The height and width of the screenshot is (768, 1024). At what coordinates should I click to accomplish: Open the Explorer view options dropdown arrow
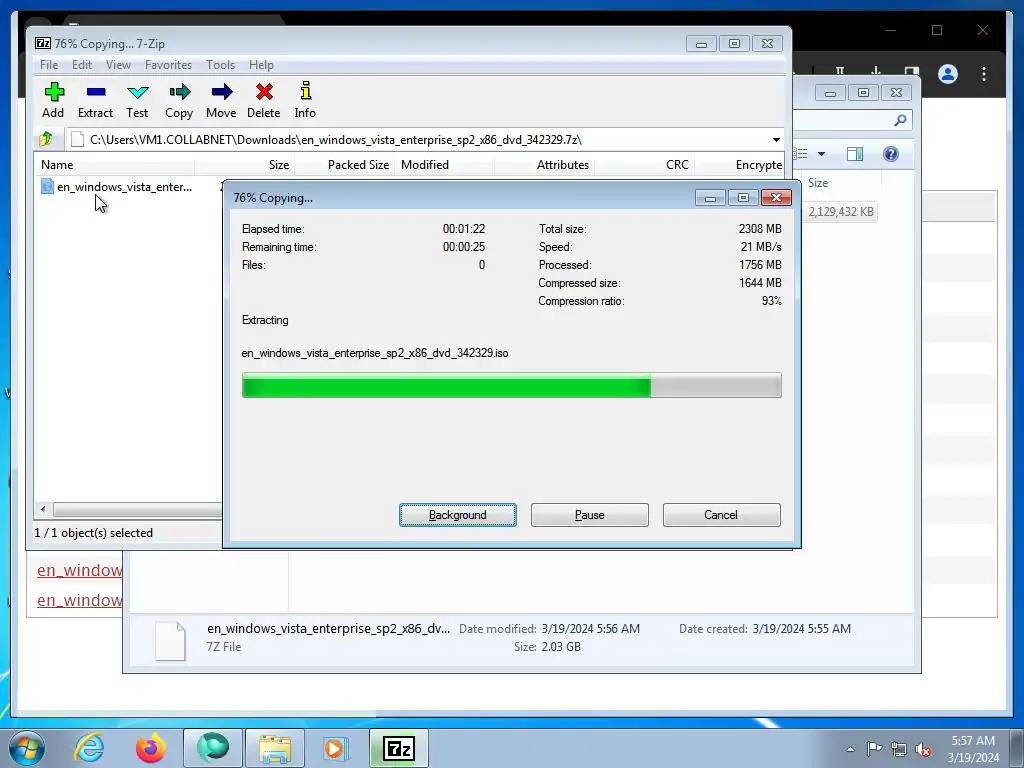pos(822,154)
